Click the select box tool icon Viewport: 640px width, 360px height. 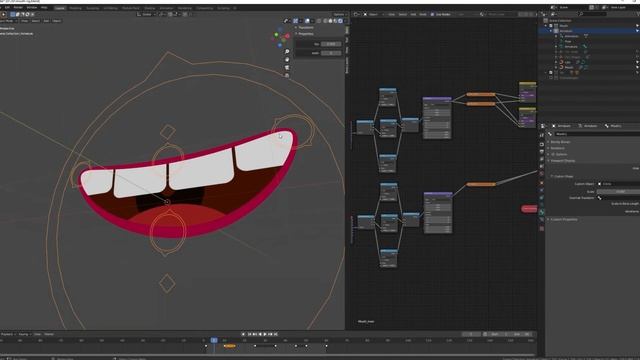pyautogui.click(x=13, y=14)
